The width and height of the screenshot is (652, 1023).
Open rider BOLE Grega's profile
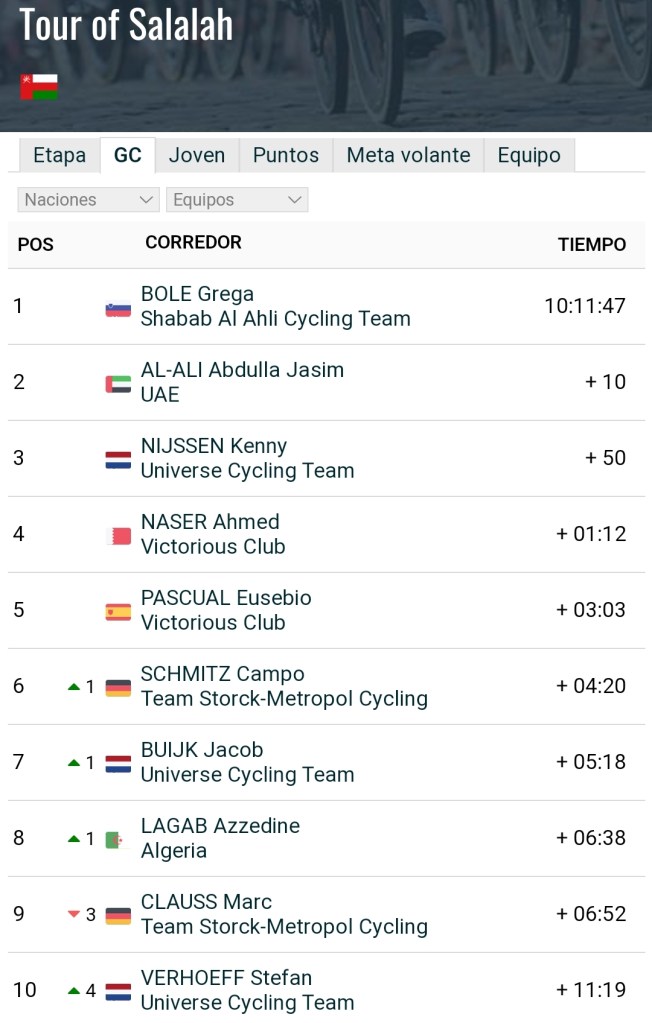(197, 294)
